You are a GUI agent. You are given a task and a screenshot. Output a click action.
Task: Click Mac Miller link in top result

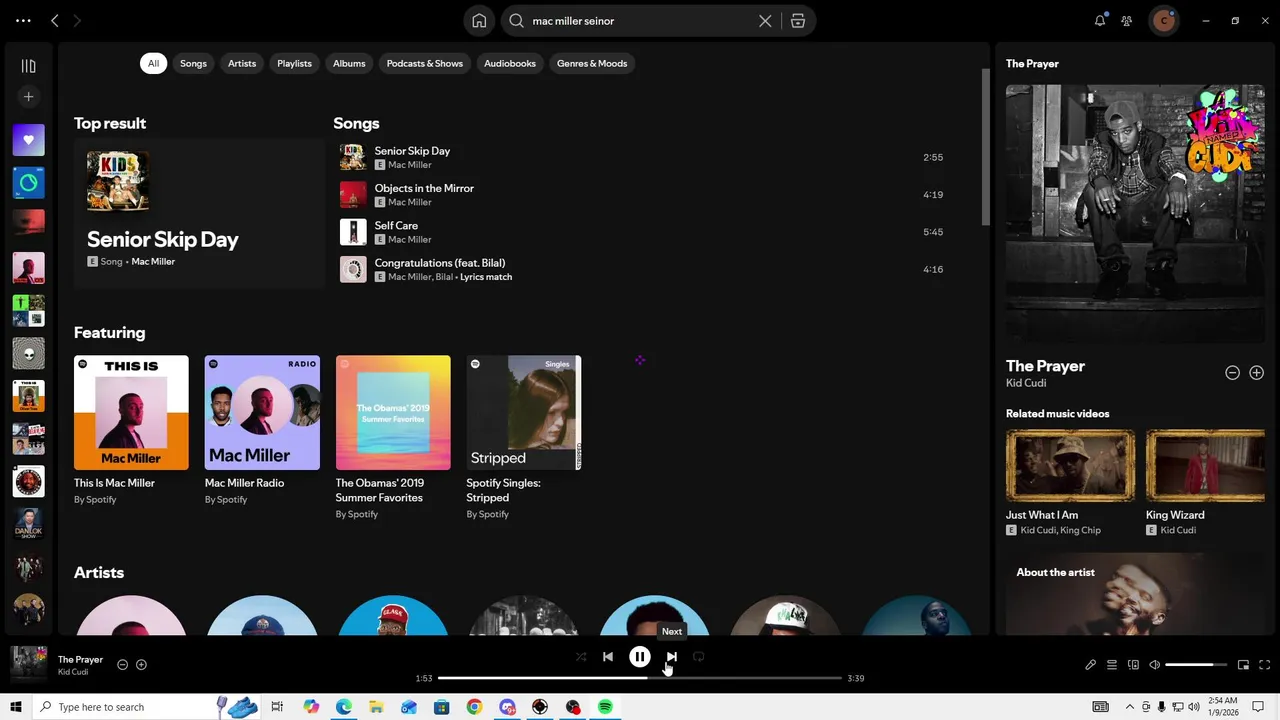click(153, 262)
